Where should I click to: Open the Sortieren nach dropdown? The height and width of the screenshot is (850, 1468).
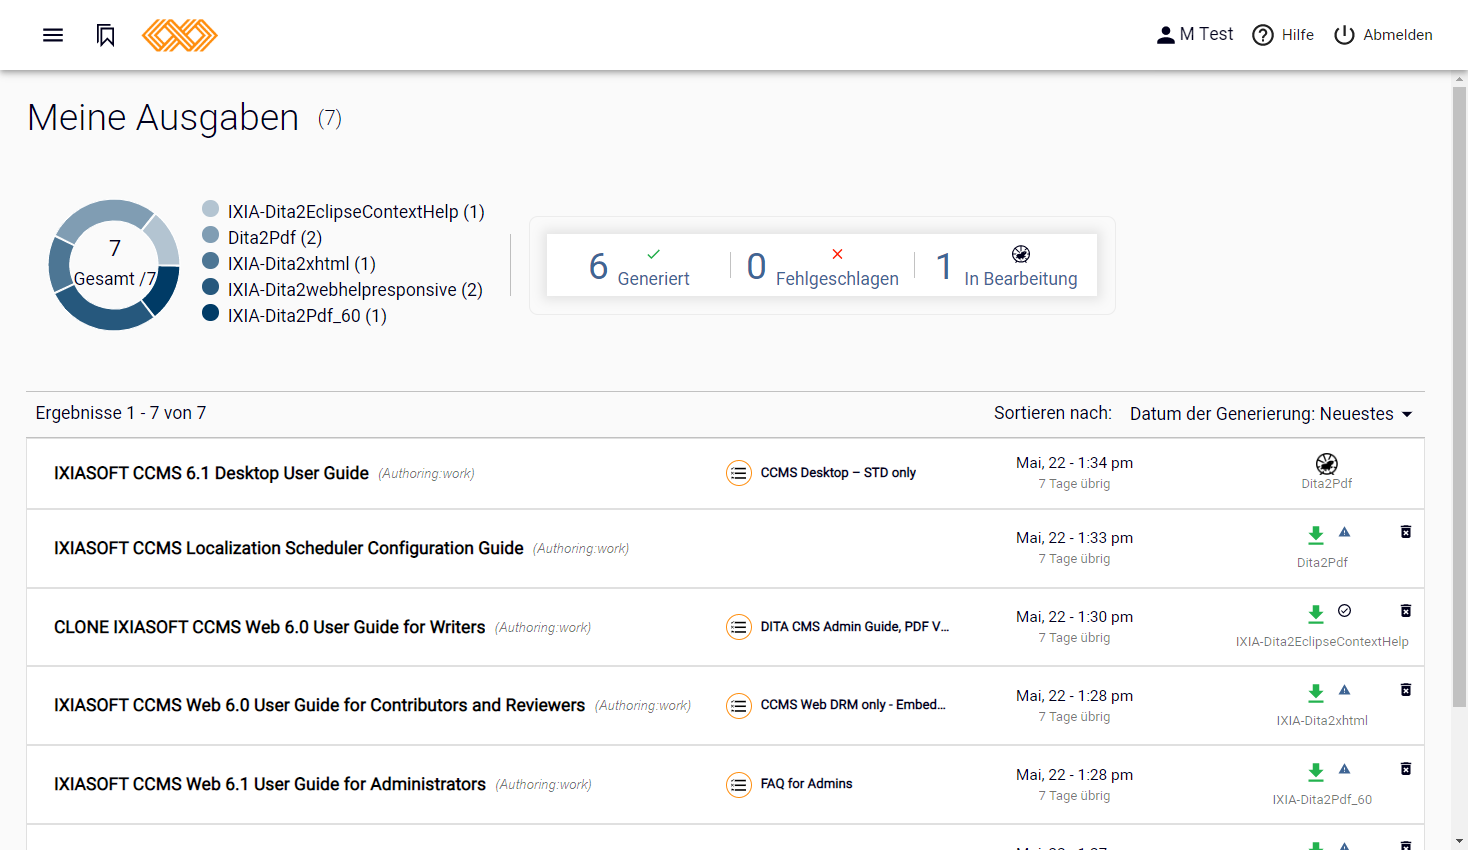pyautogui.click(x=1270, y=414)
